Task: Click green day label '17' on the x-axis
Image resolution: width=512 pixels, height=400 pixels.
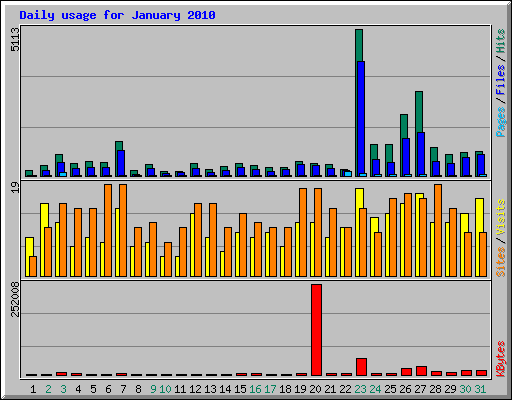Action: pos(270,389)
